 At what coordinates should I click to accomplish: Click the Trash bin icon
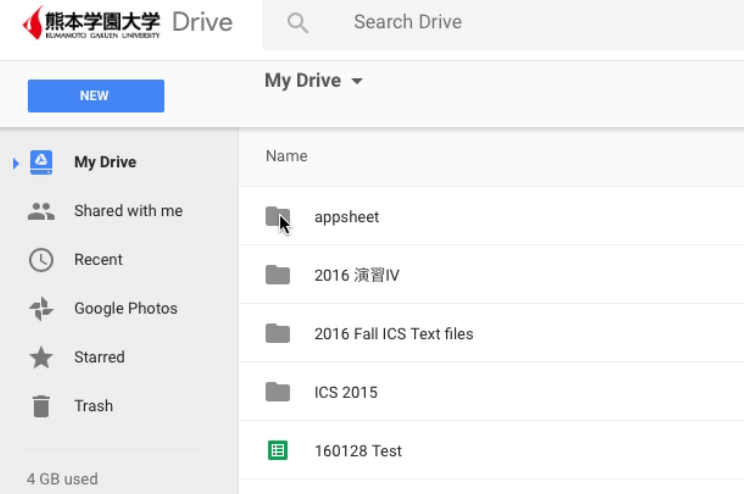click(x=41, y=406)
